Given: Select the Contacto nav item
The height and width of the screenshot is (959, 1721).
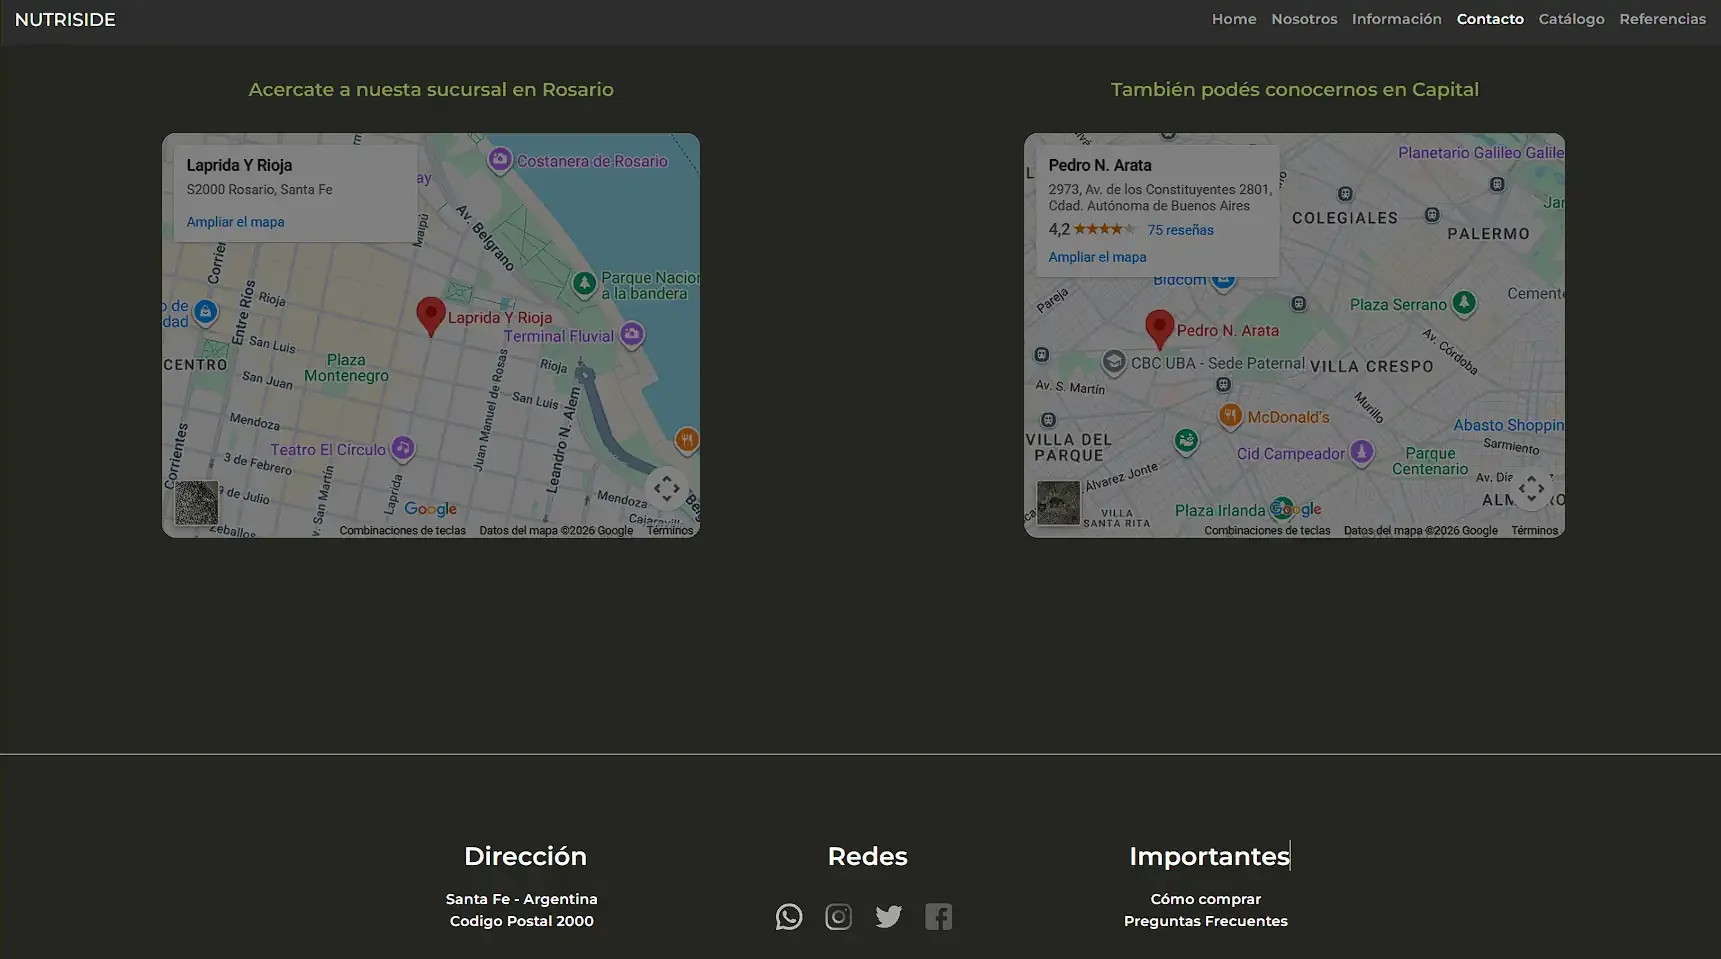Looking at the screenshot, I should click(x=1490, y=19).
